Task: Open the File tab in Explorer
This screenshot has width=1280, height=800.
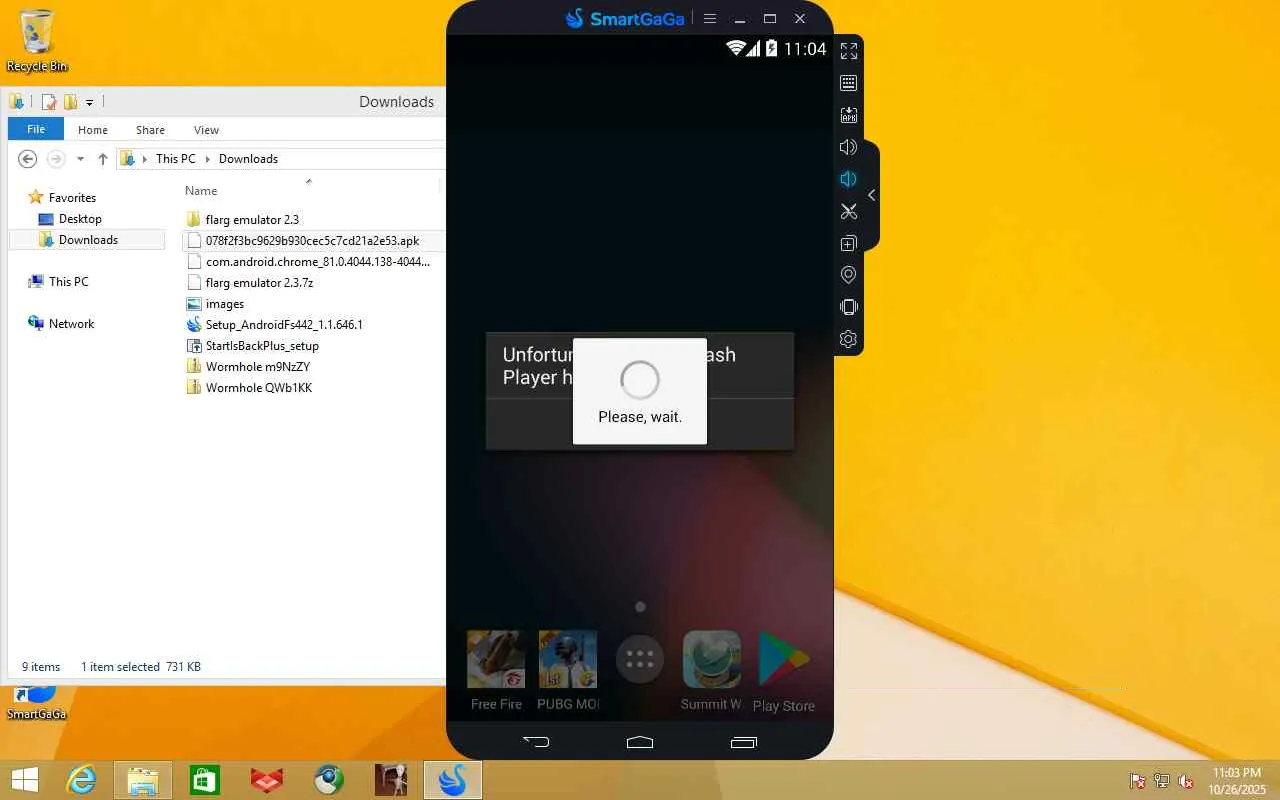Action: [36, 129]
